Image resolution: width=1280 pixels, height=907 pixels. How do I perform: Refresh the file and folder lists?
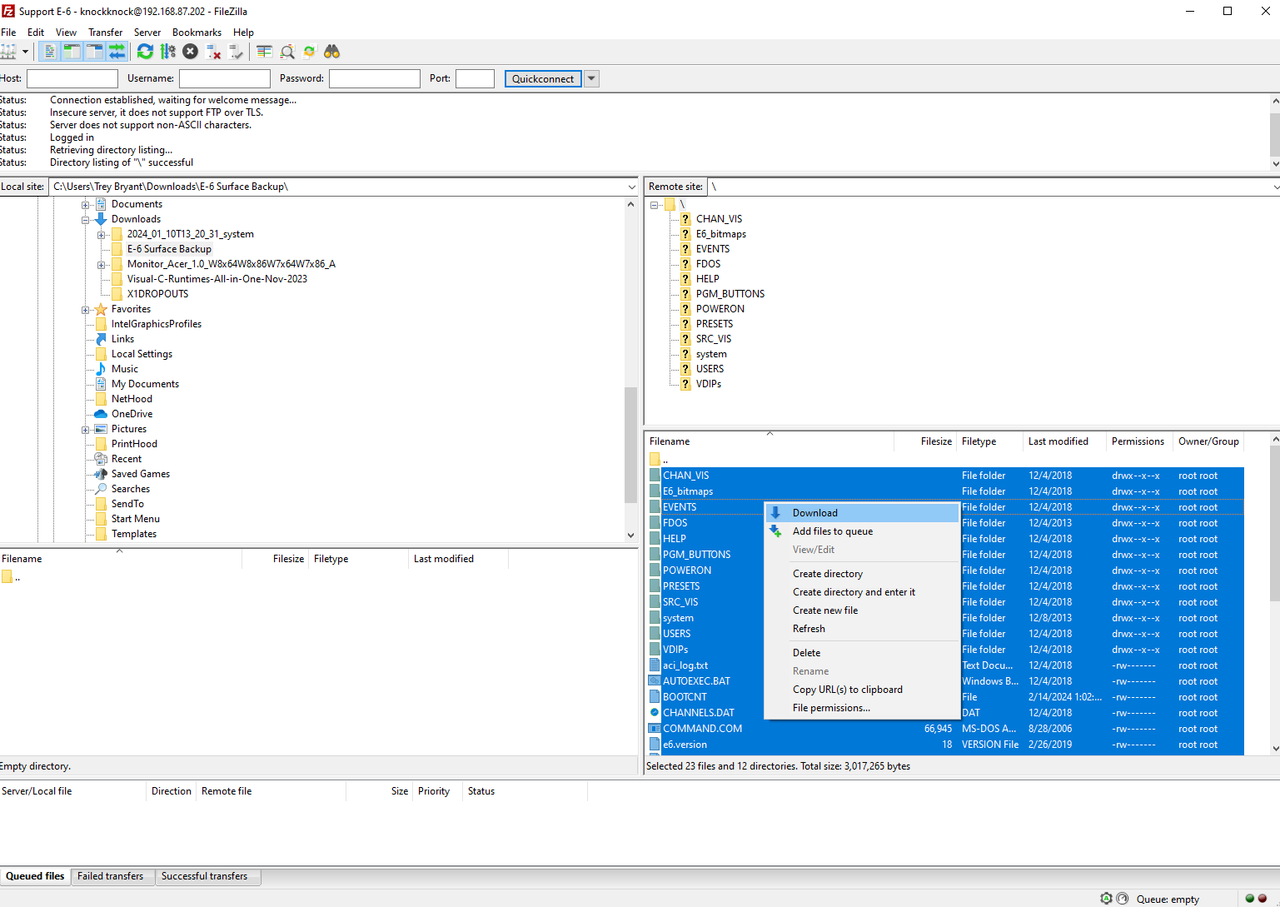click(x=145, y=51)
